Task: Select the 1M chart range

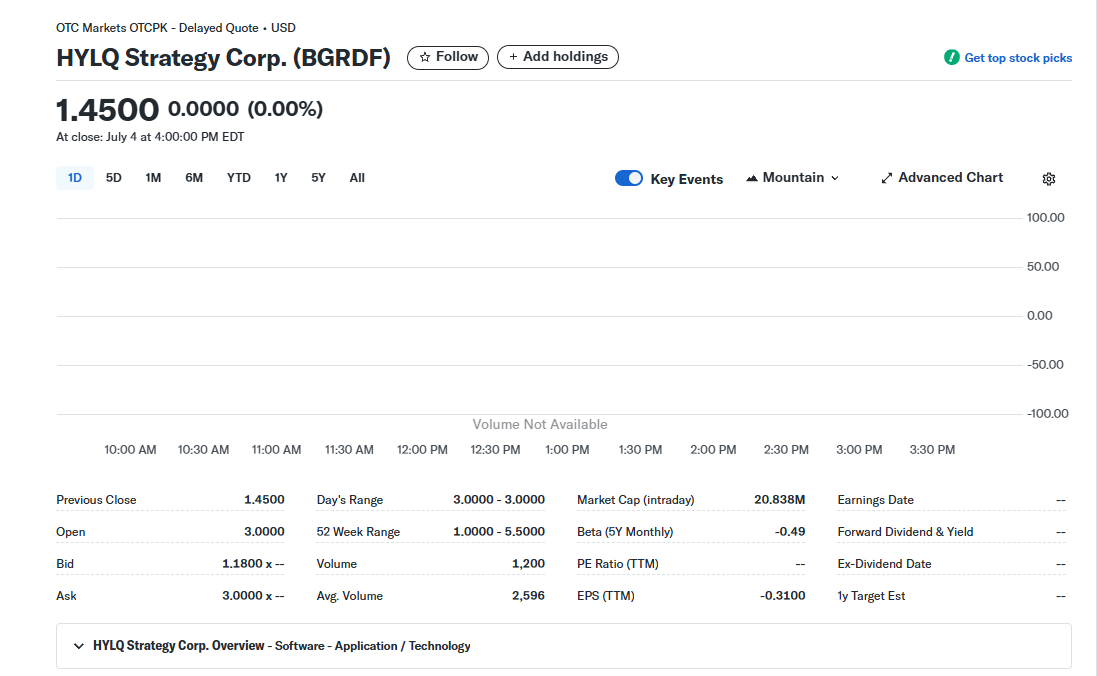Action: click(x=153, y=178)
